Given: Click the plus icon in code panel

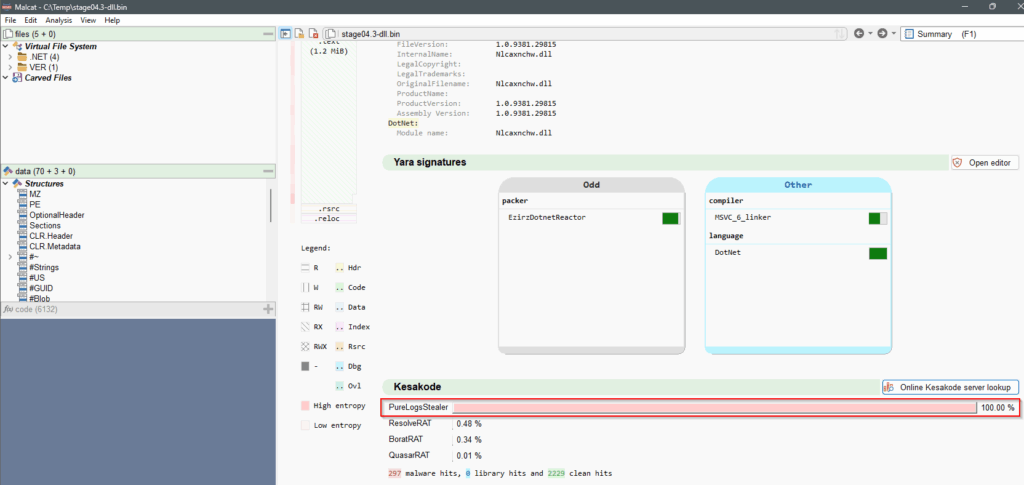Looking at the screenshot, I should [267, 310].
